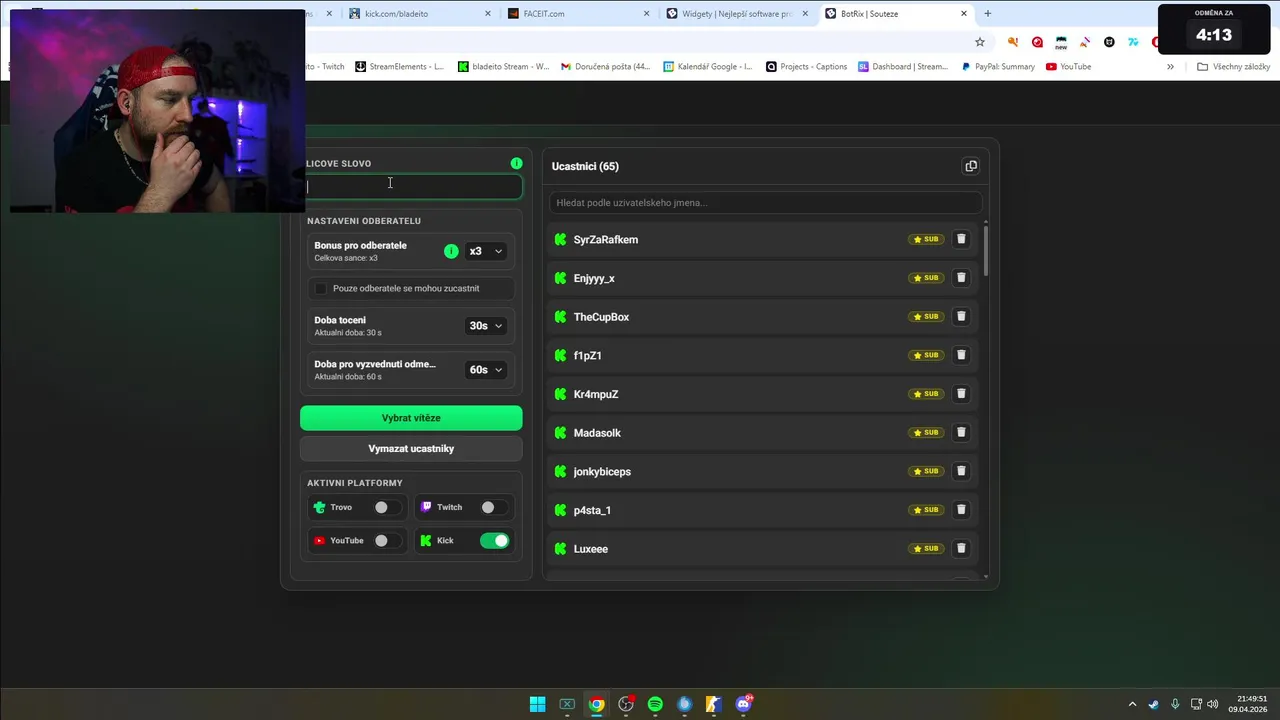Click the Vybrat viteze button
The width and height of the screenshot is (1280, 720).
(x=411, y=418)
